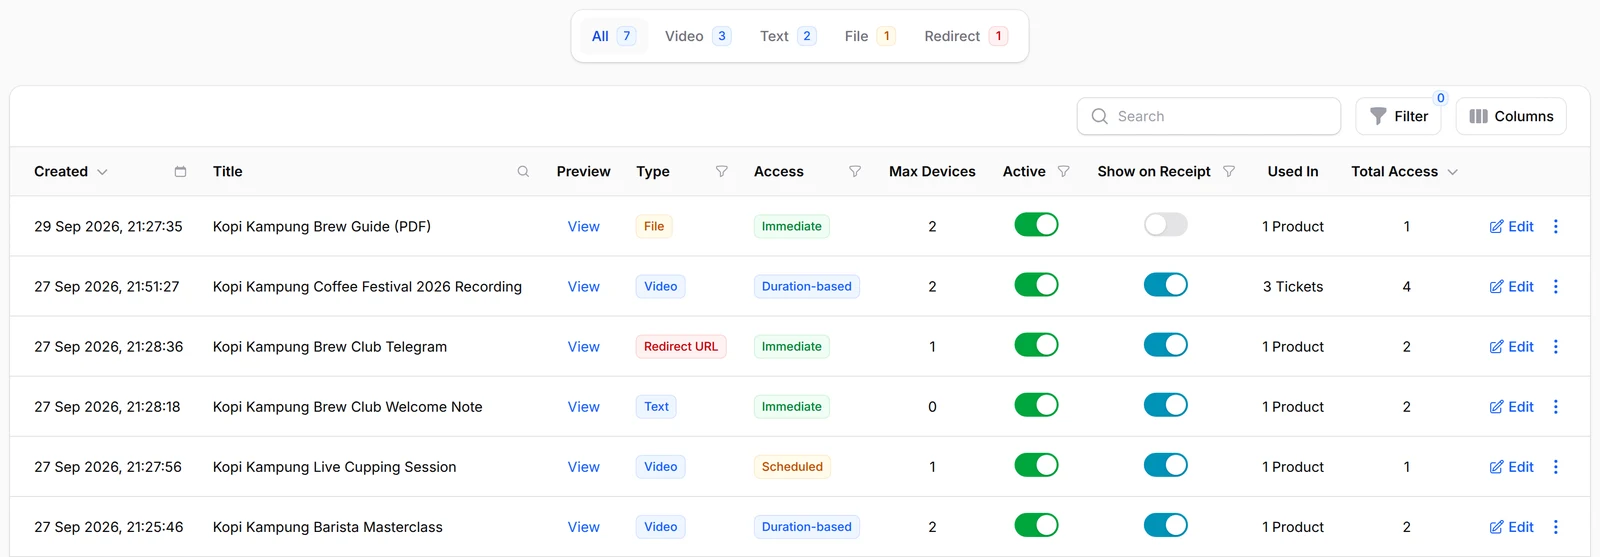This screenshot has width=1600, height=557.
Task: Open more options for Live Cupping Session row
Action: [1556, 467]
